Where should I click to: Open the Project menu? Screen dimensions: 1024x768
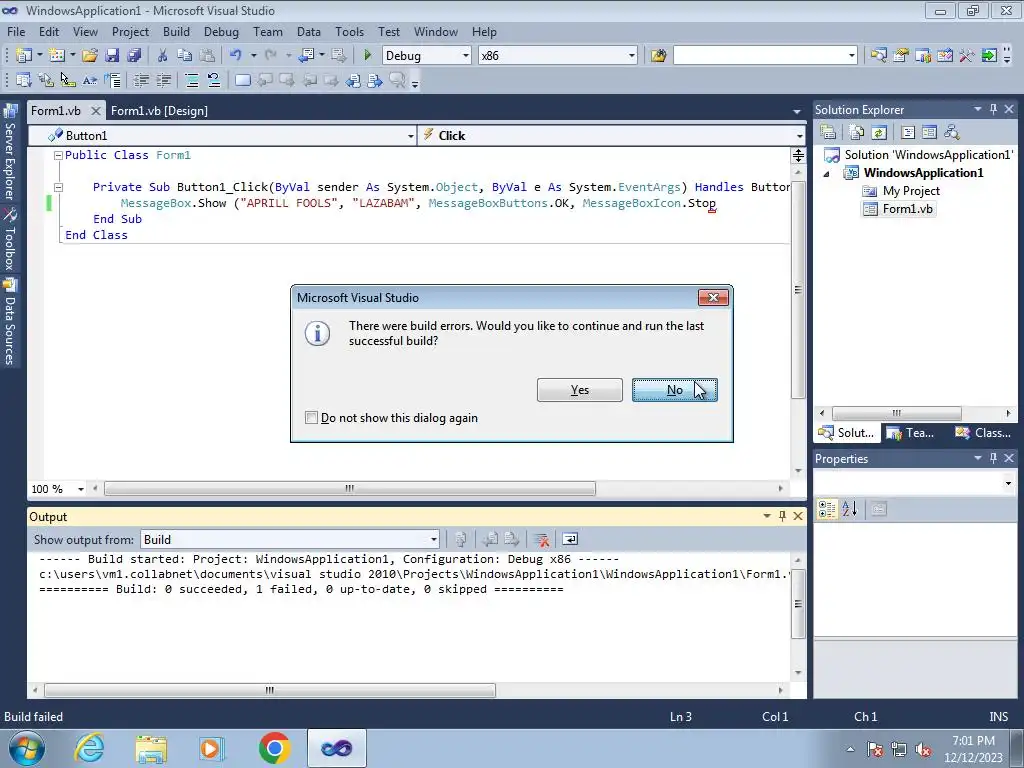pos(130,31)
